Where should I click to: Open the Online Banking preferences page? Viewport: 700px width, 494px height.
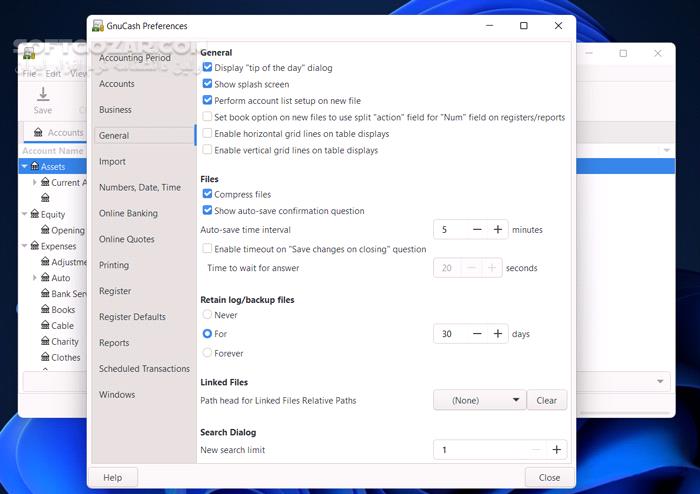coord(128,213)
